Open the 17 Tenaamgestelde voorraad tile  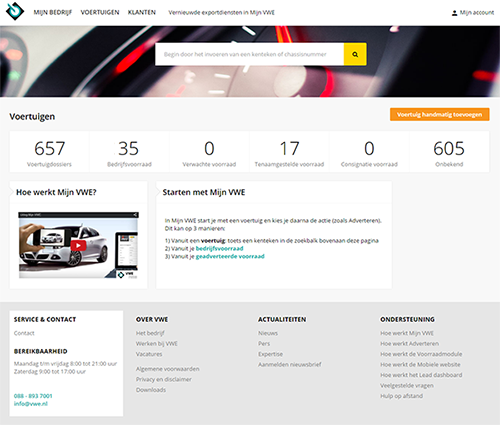(x=289, y=152)
